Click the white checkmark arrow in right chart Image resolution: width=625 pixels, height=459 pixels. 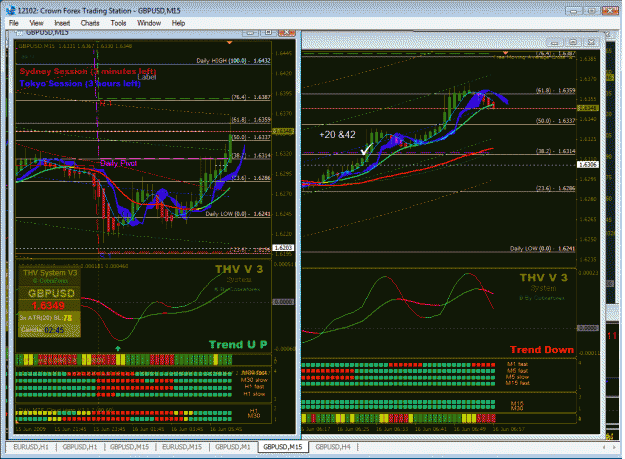[x=366, y=149]
